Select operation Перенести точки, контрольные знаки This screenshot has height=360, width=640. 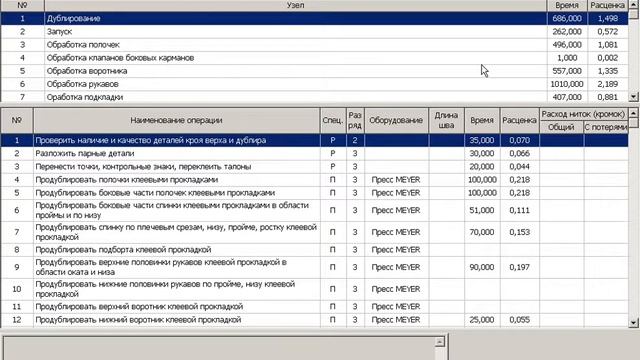pos(314,167)
